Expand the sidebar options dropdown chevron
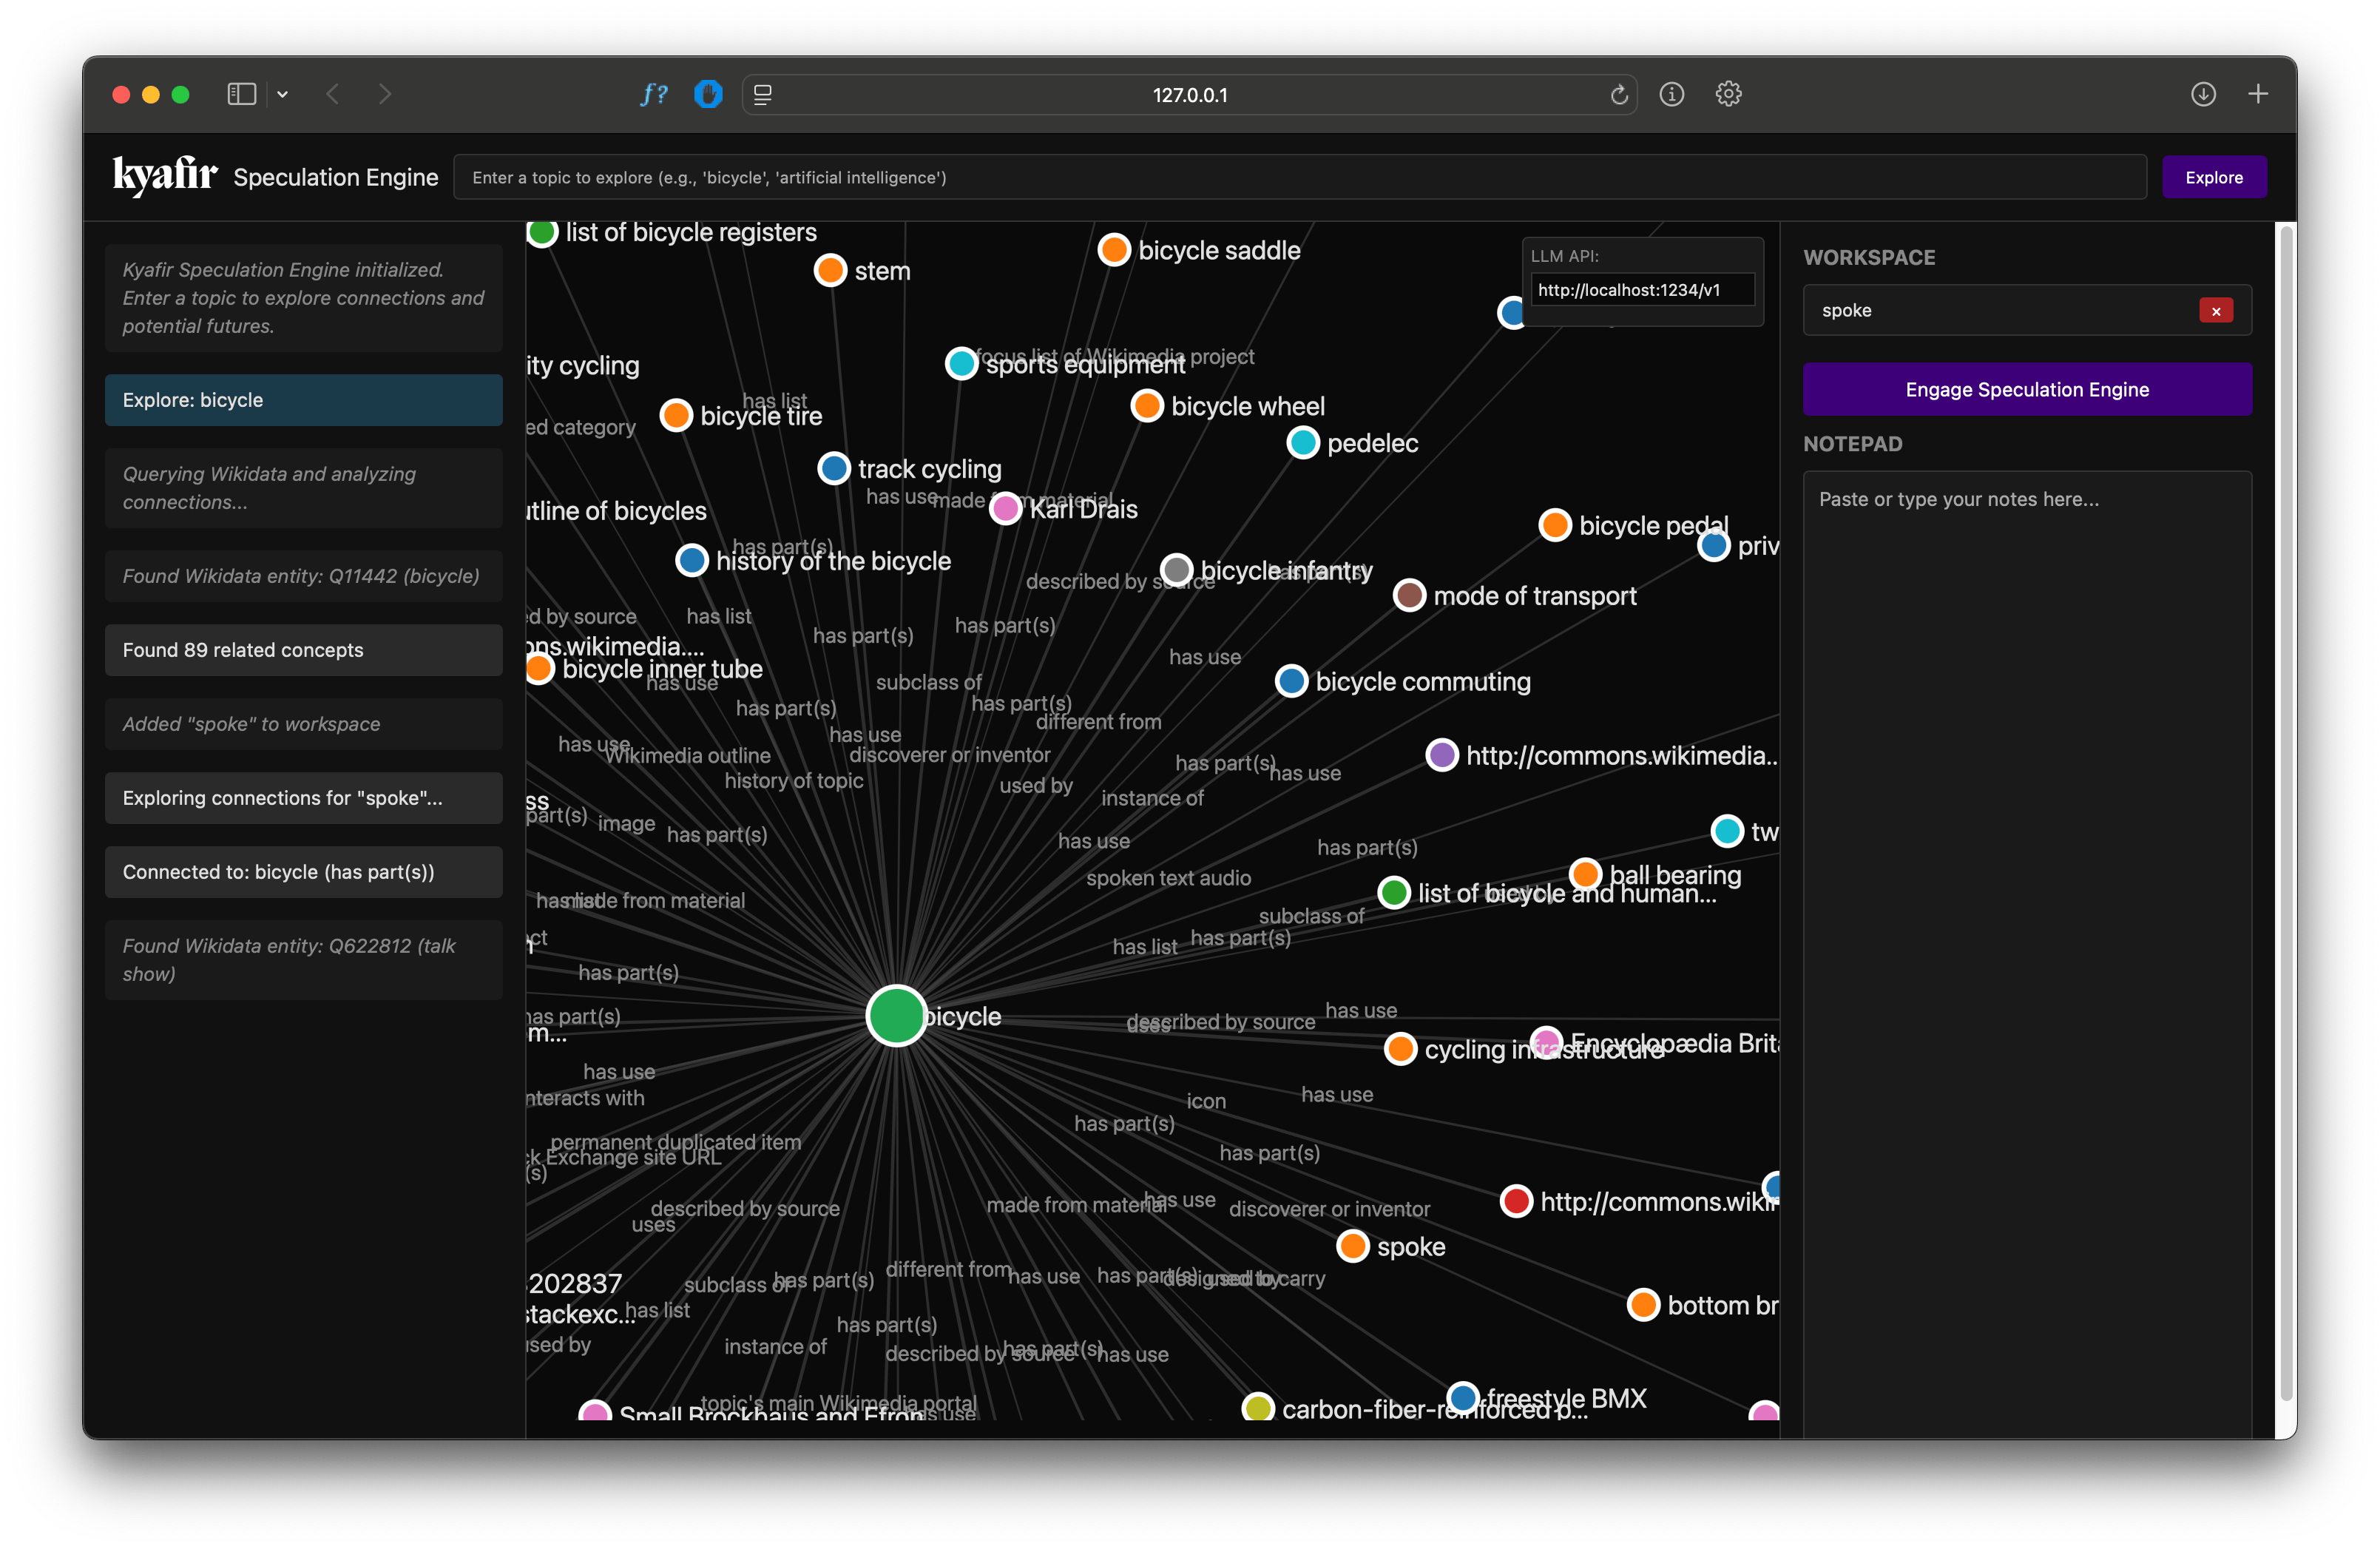2380x1549 pixels. (283, 94)
